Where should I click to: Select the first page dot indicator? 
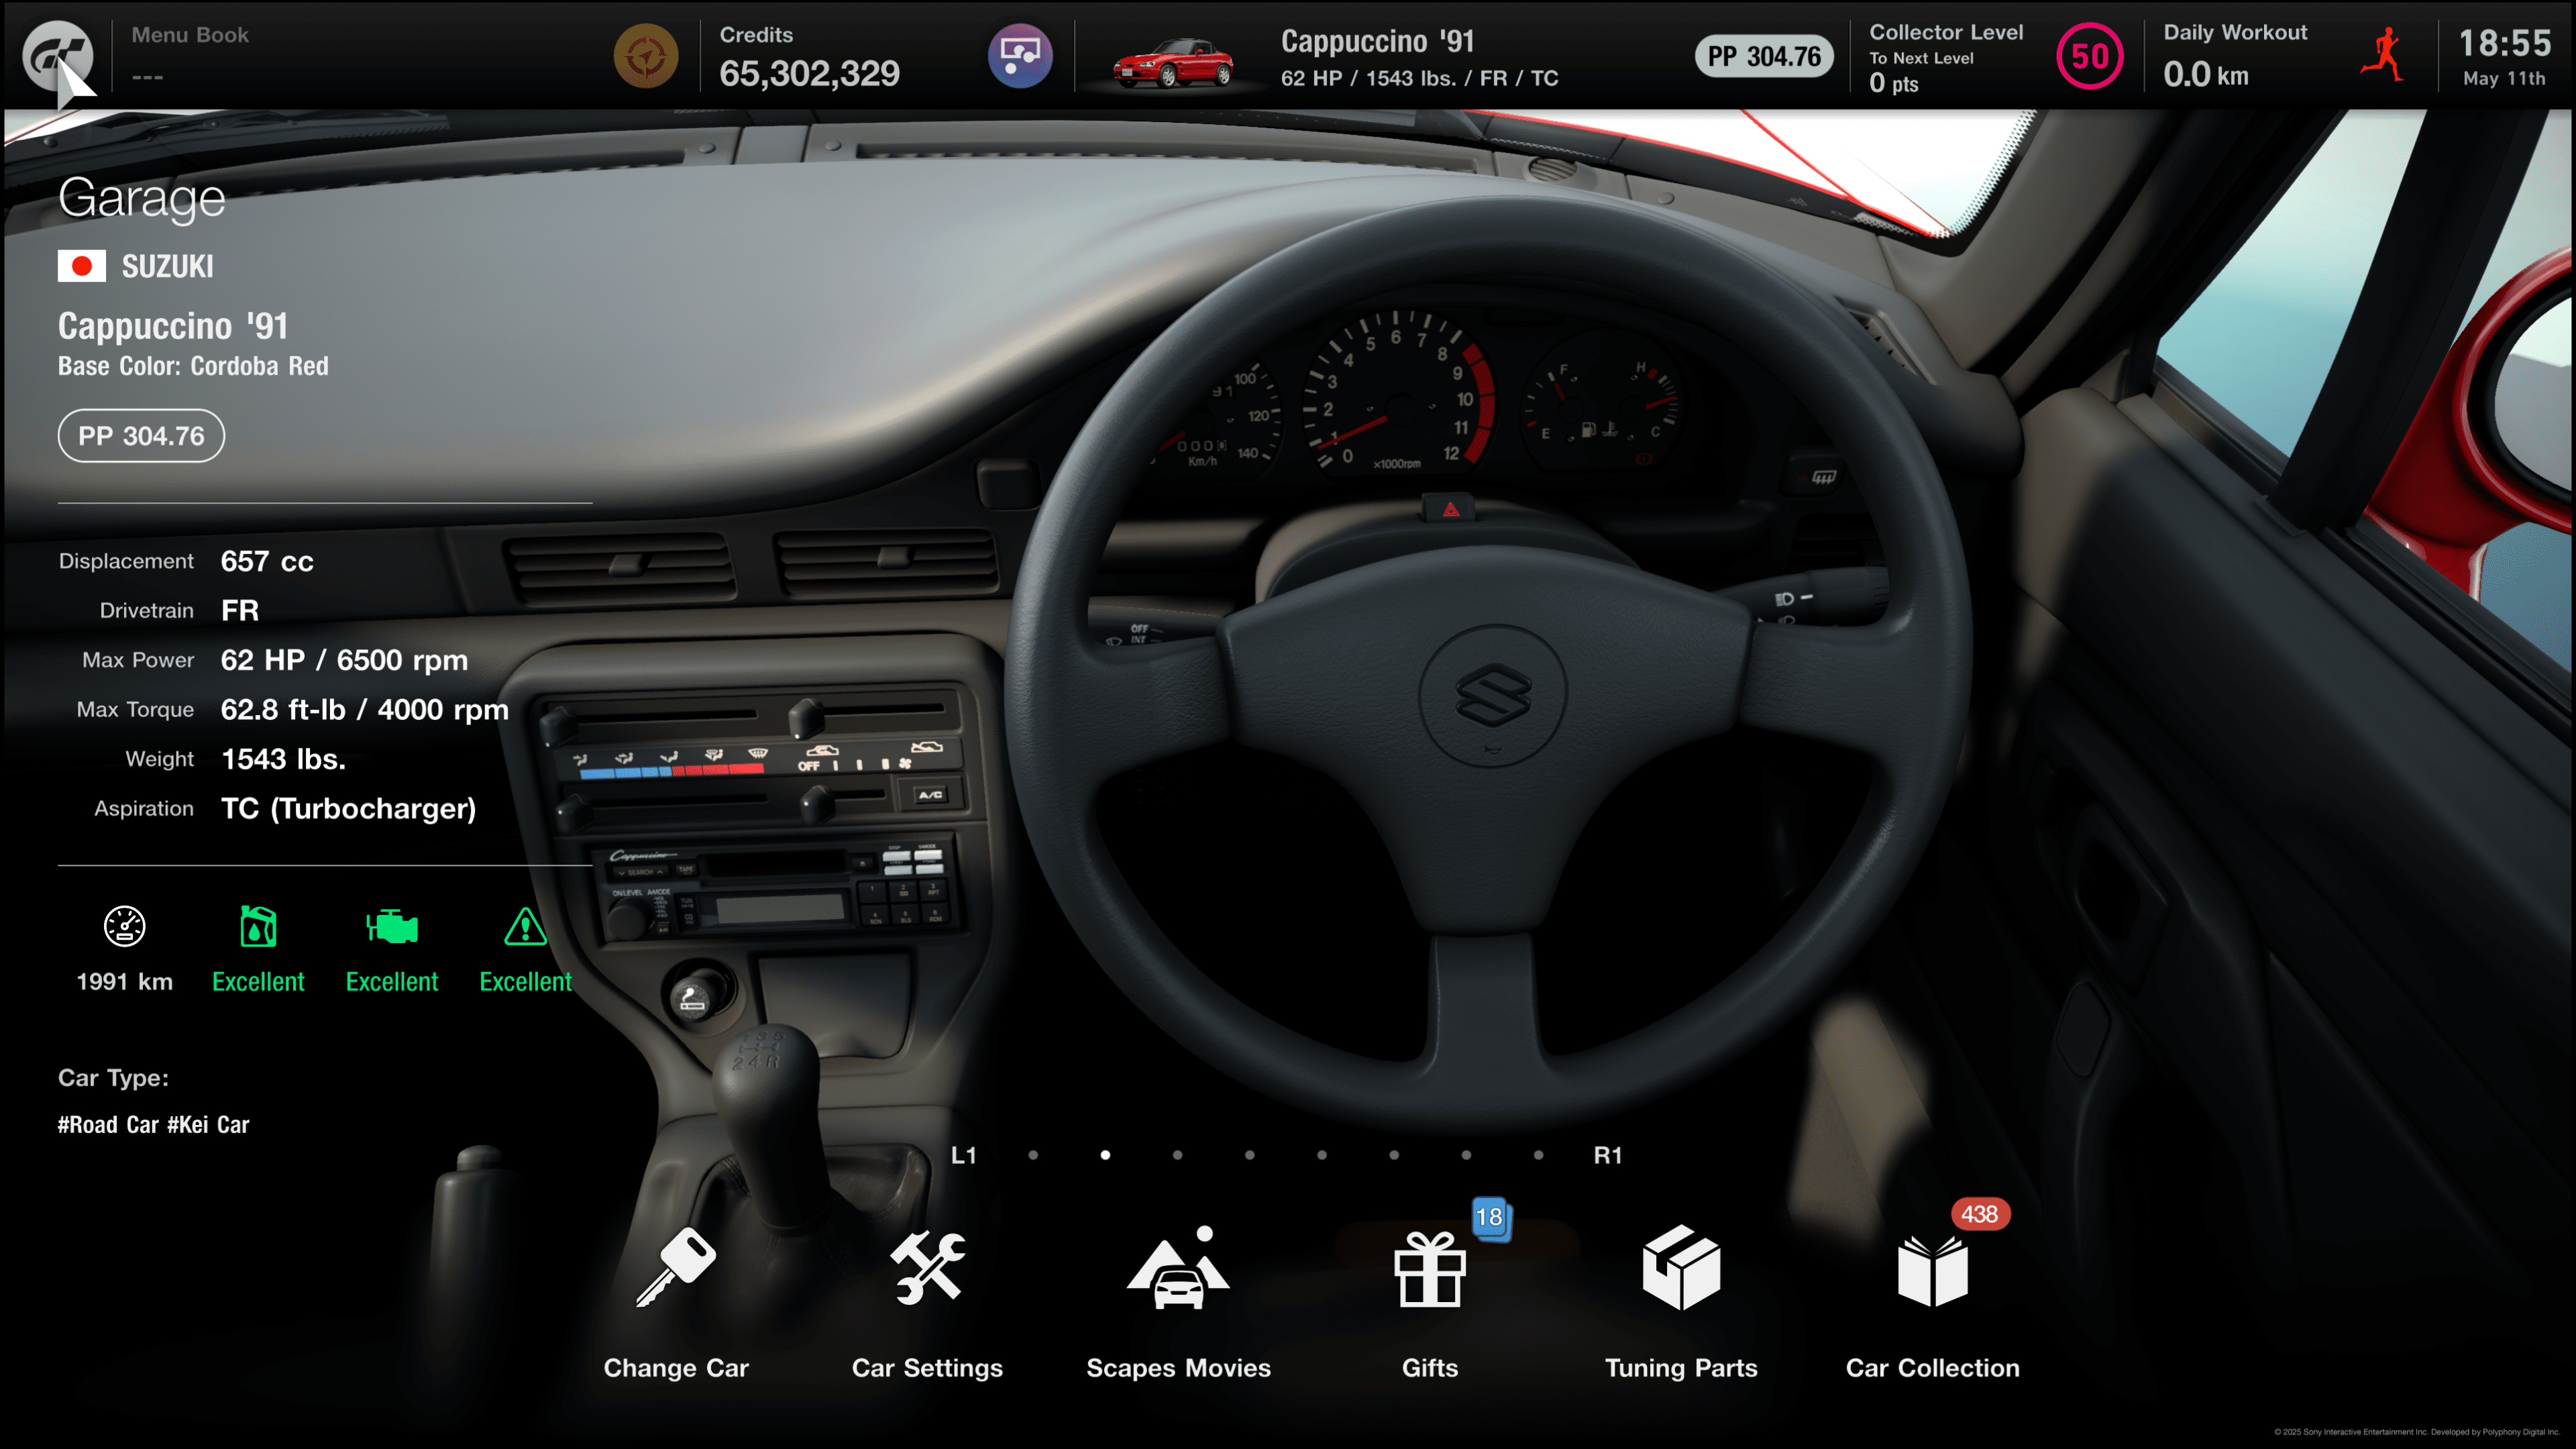tap(1033, 1155)
